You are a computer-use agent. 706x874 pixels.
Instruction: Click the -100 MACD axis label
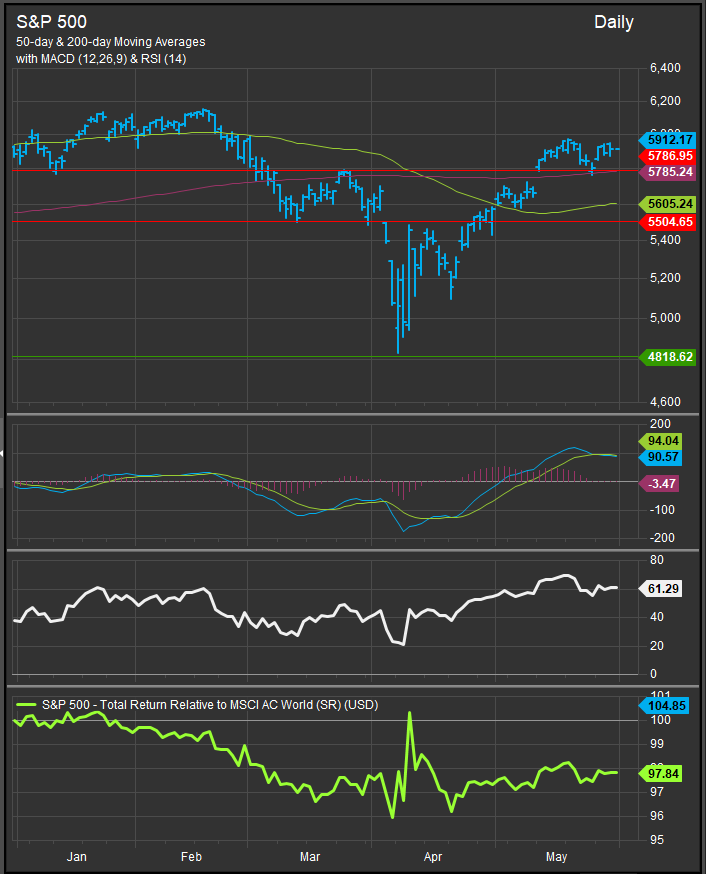[x=662, y=509]
